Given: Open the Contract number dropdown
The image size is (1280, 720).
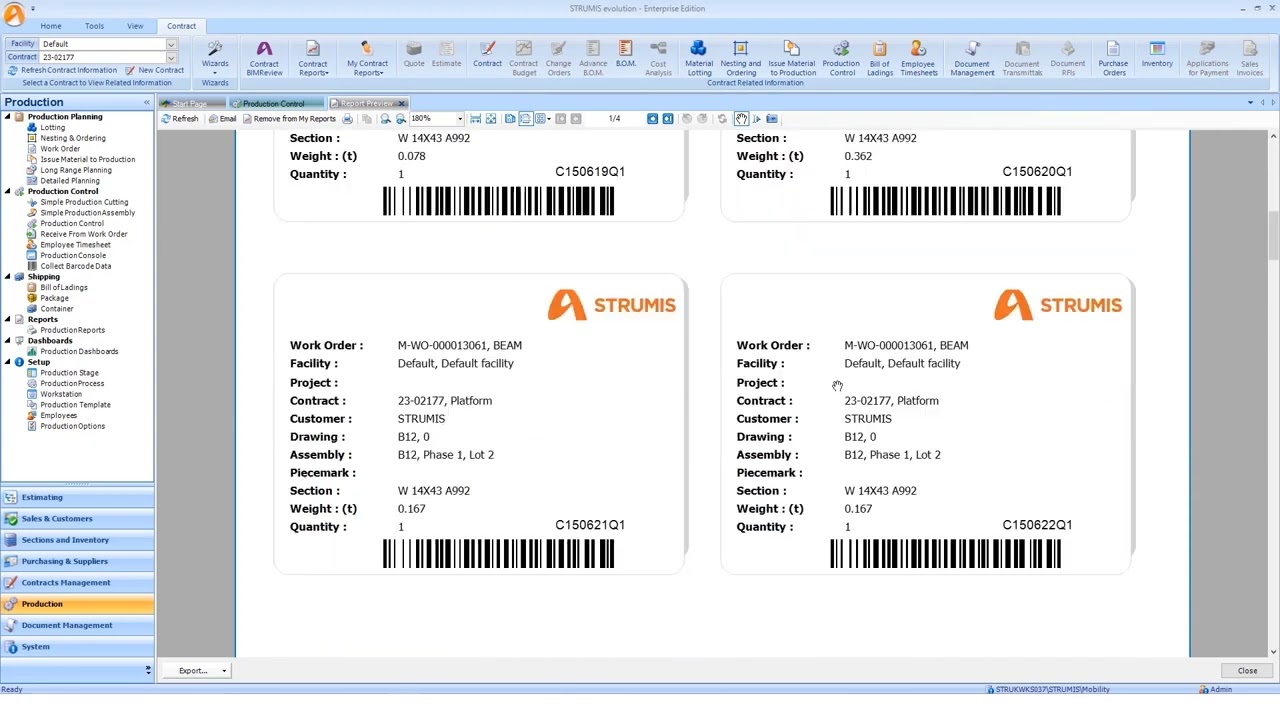Looking at the screenshot, I should pyautogui.click(x=171, y=57).
